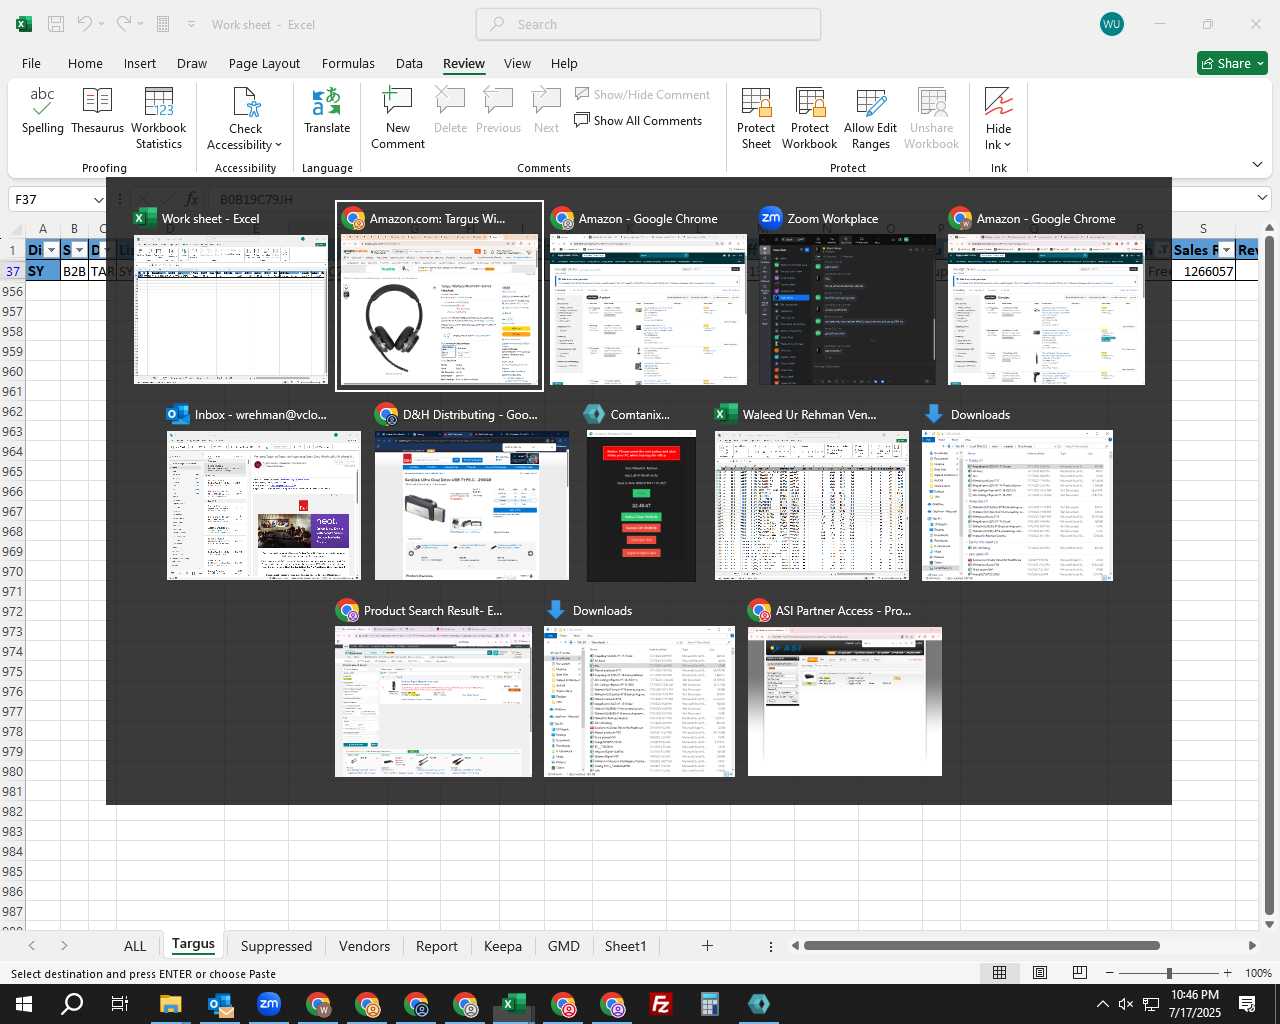The width and height of the screenshot is (1280, 1024).
Task: Zoom in with the plus button
Action: [1227, 973]
